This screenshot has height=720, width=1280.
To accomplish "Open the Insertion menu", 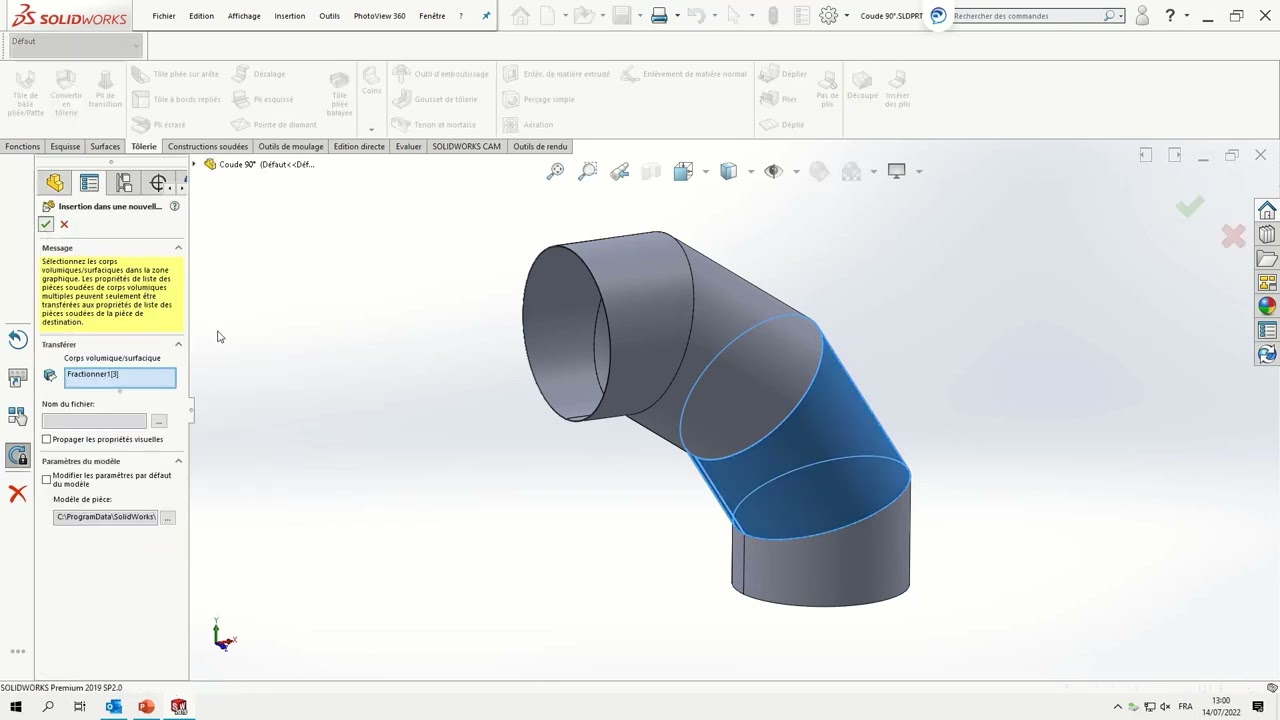I will (290, 16).
